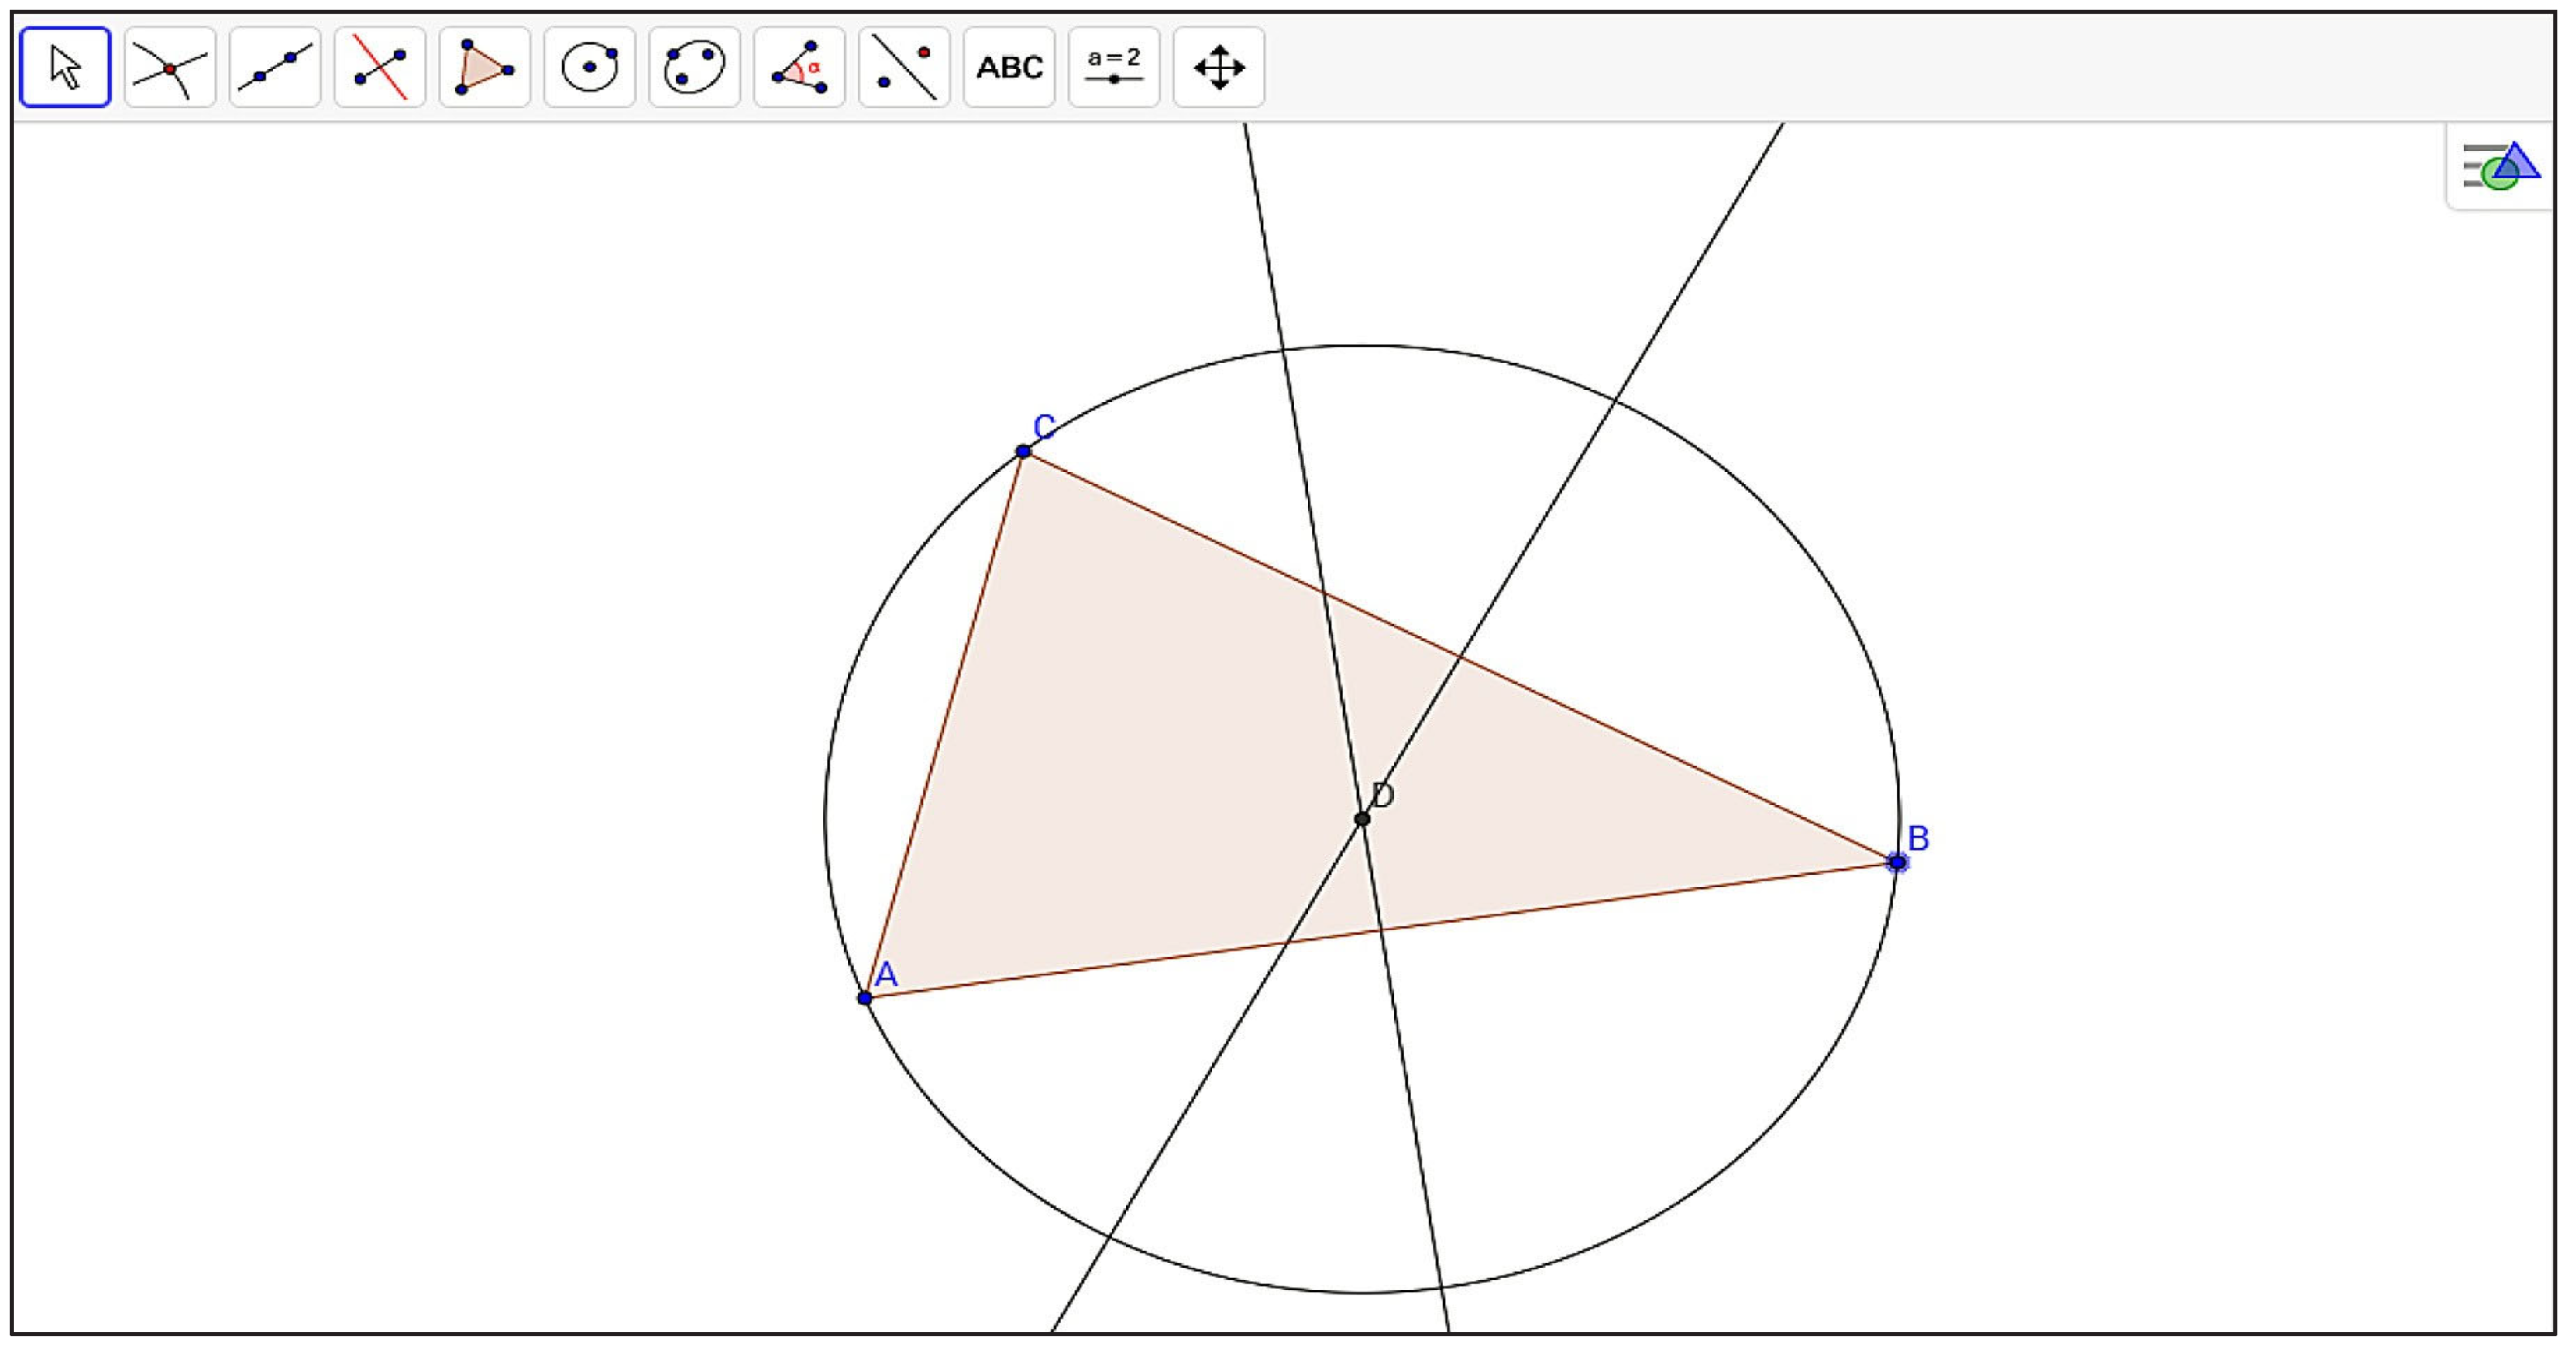
Task: Select the Move arrow tool
Action: point(65,68)
